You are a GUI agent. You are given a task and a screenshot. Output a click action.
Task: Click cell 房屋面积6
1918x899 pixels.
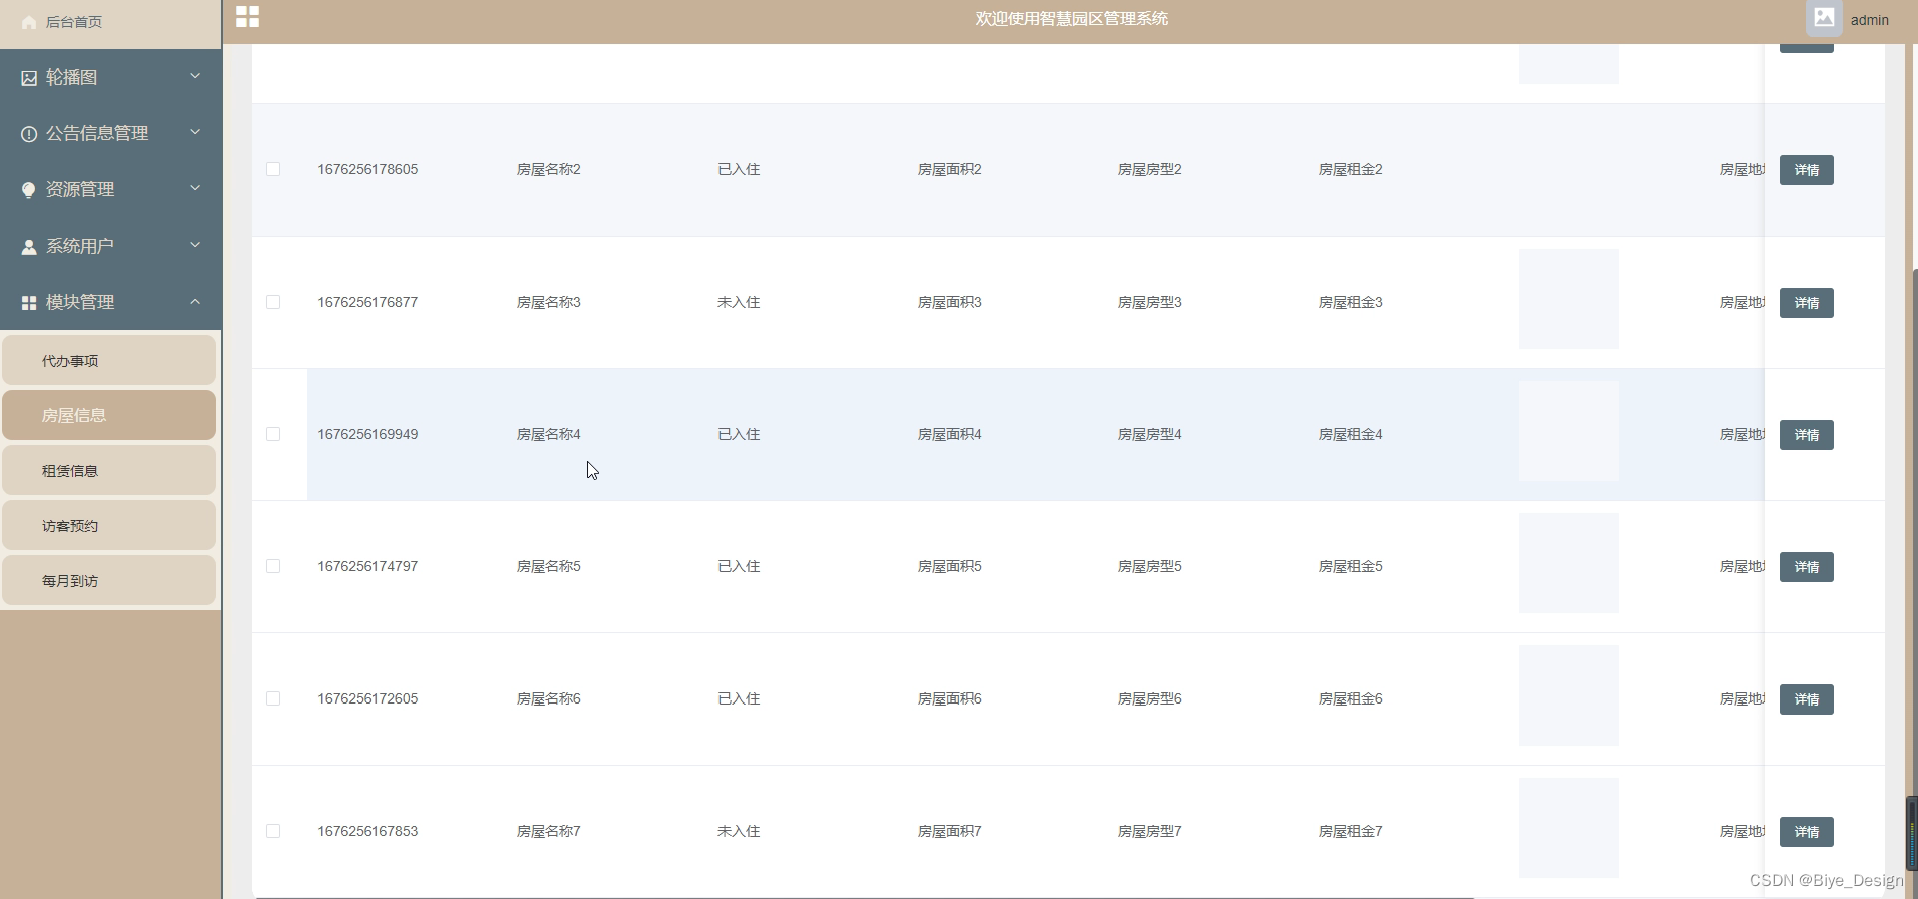pyautogui.click(x=949, y=698)
